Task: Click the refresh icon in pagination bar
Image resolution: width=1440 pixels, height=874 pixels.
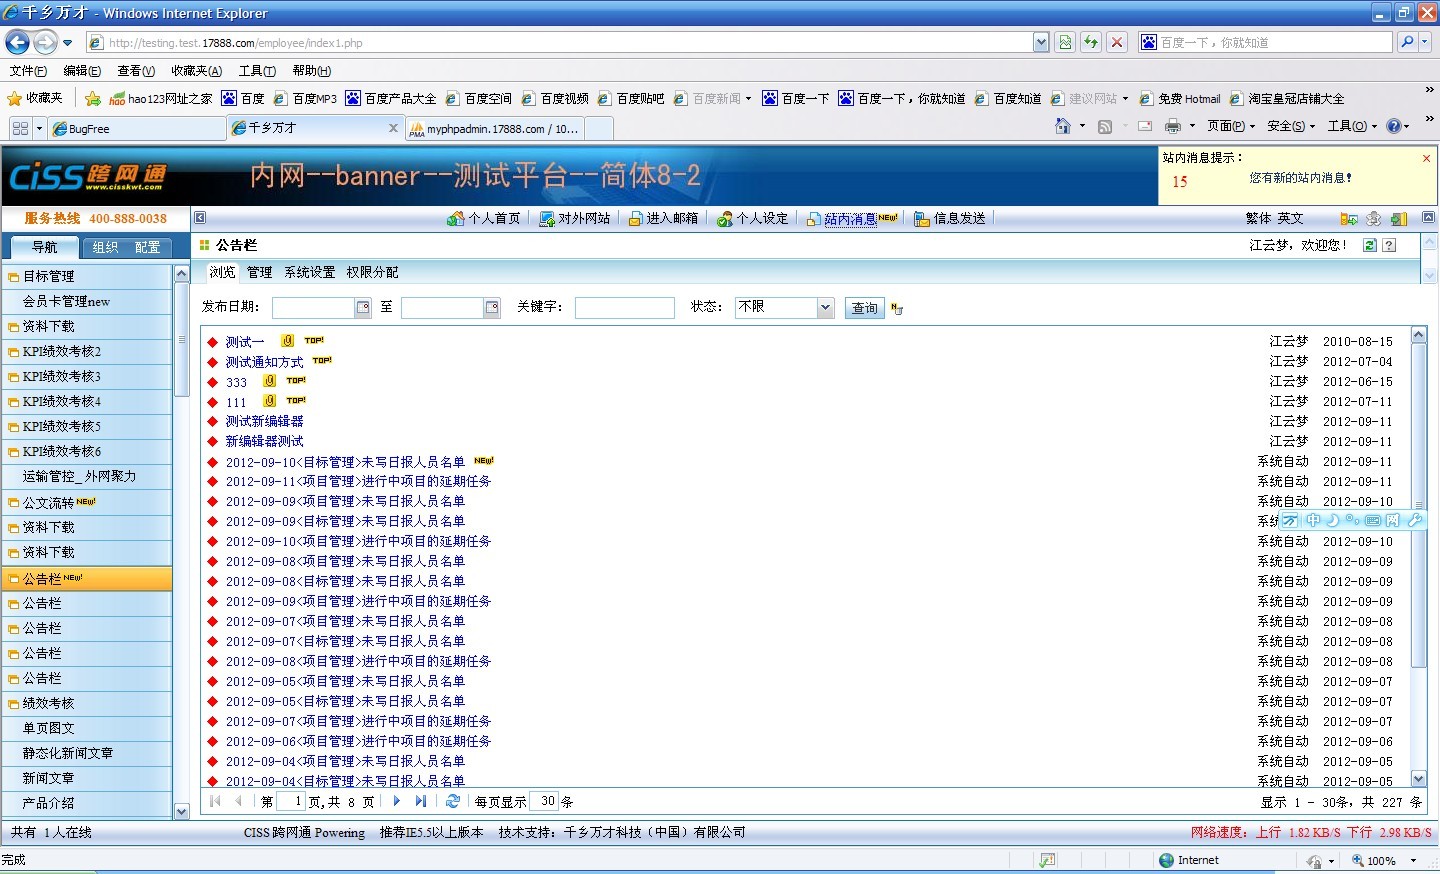Action: pos(453,801)
